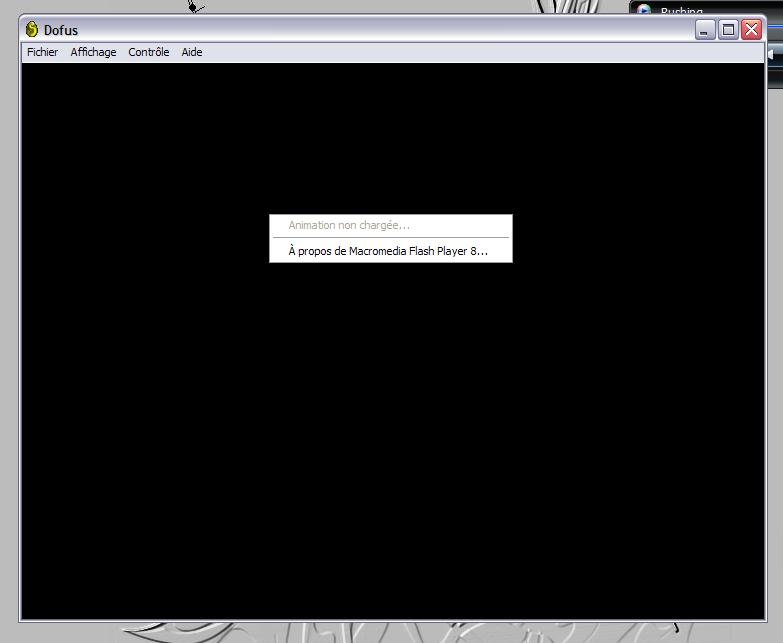The height and width of the screenshot is (643, 783).
Task: Open the Contrôle menu
Action: point(148,52)
